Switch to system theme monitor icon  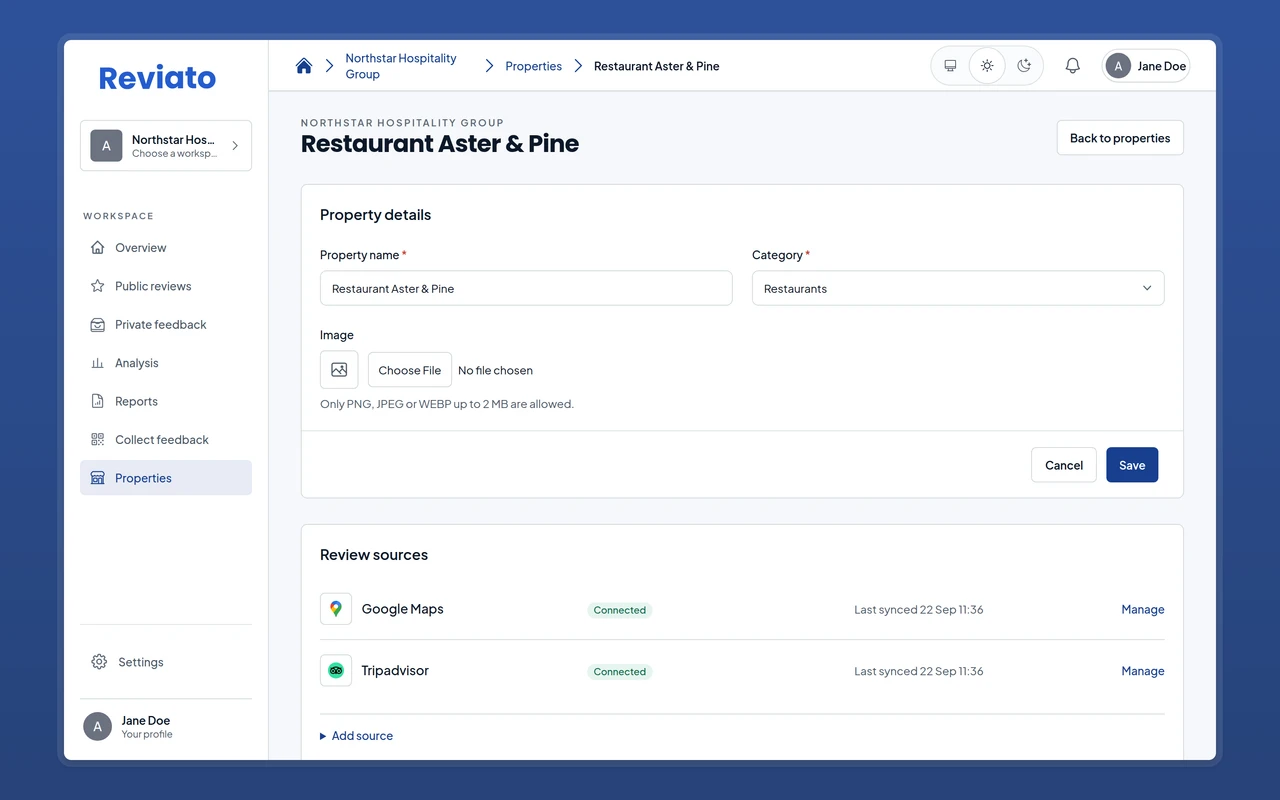point(950,66)
